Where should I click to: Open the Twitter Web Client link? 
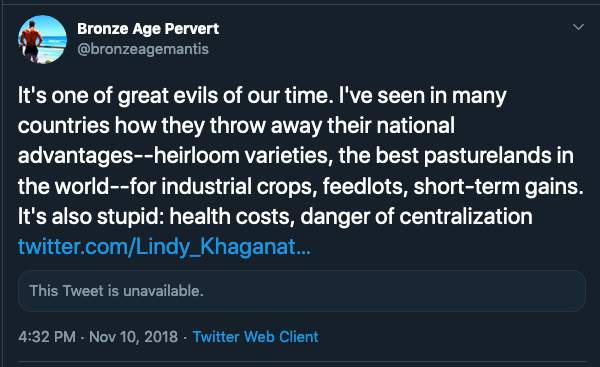click(255, 337)
